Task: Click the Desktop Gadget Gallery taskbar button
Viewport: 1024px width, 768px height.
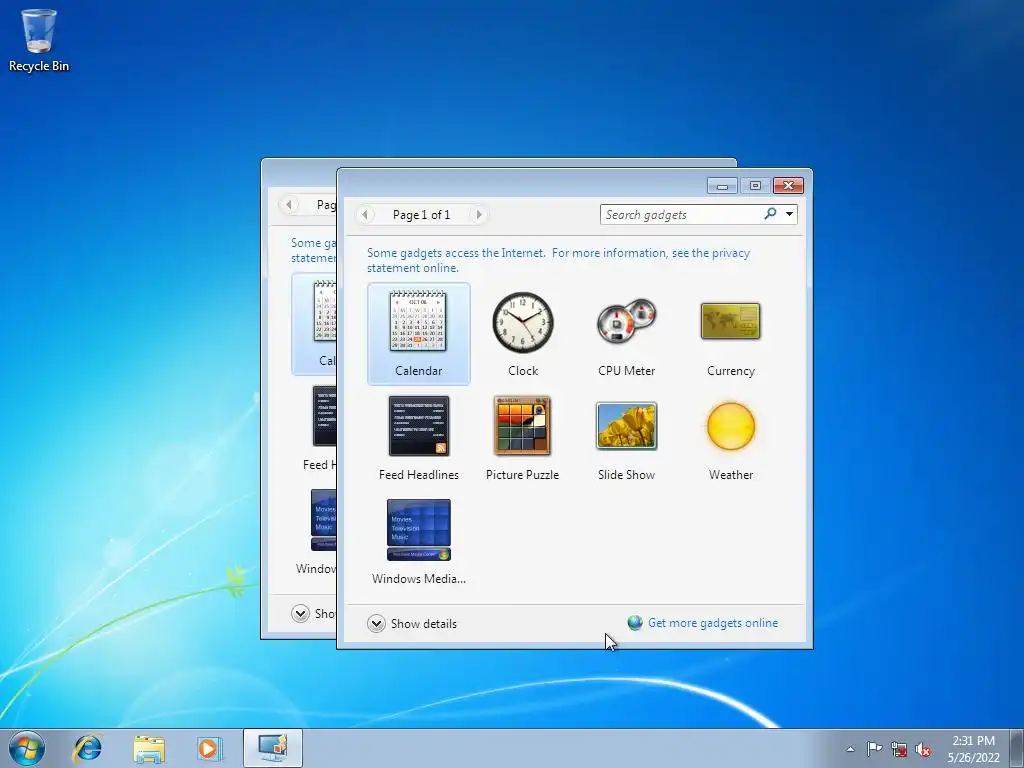Action: pos(272,748)
